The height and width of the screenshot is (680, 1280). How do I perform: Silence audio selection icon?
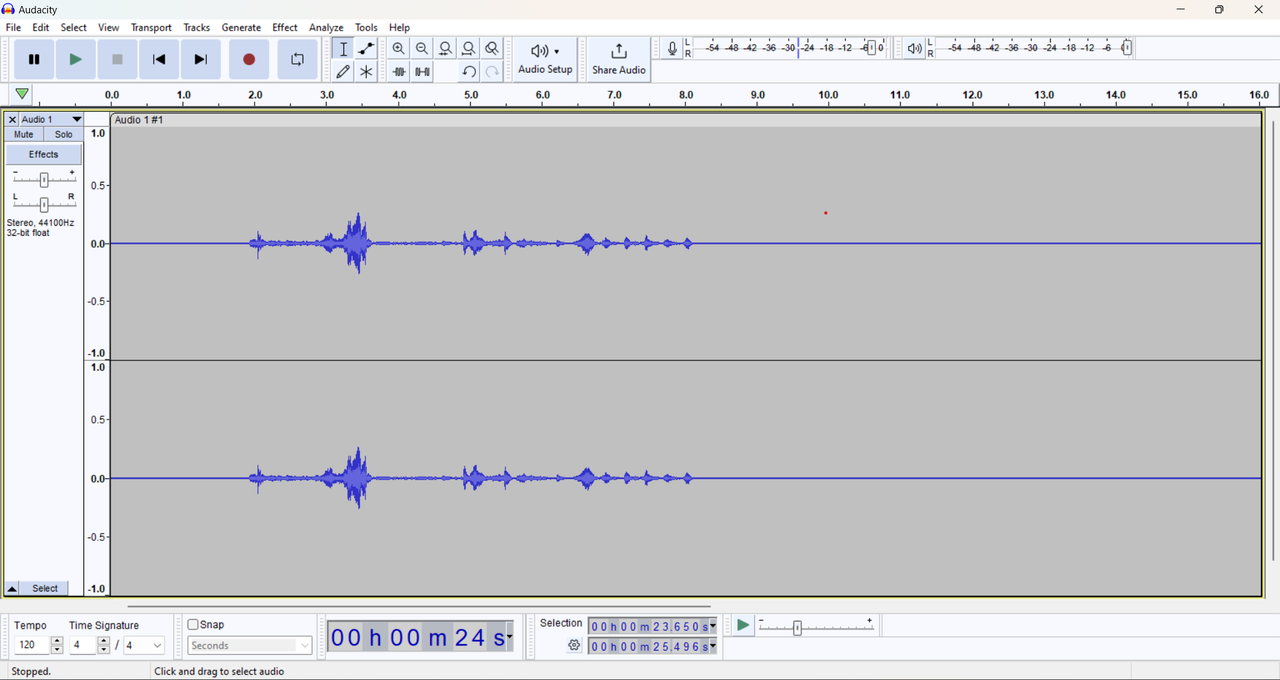422,72
